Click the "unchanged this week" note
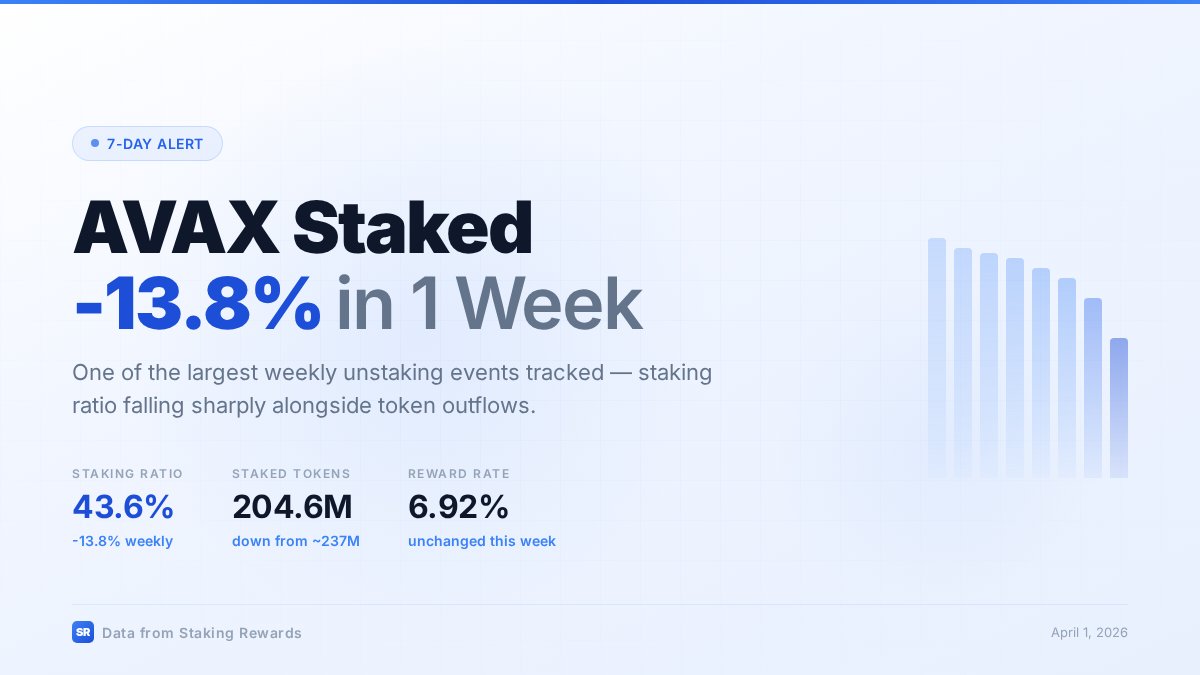1200x675 pixels. pos(481,541)
